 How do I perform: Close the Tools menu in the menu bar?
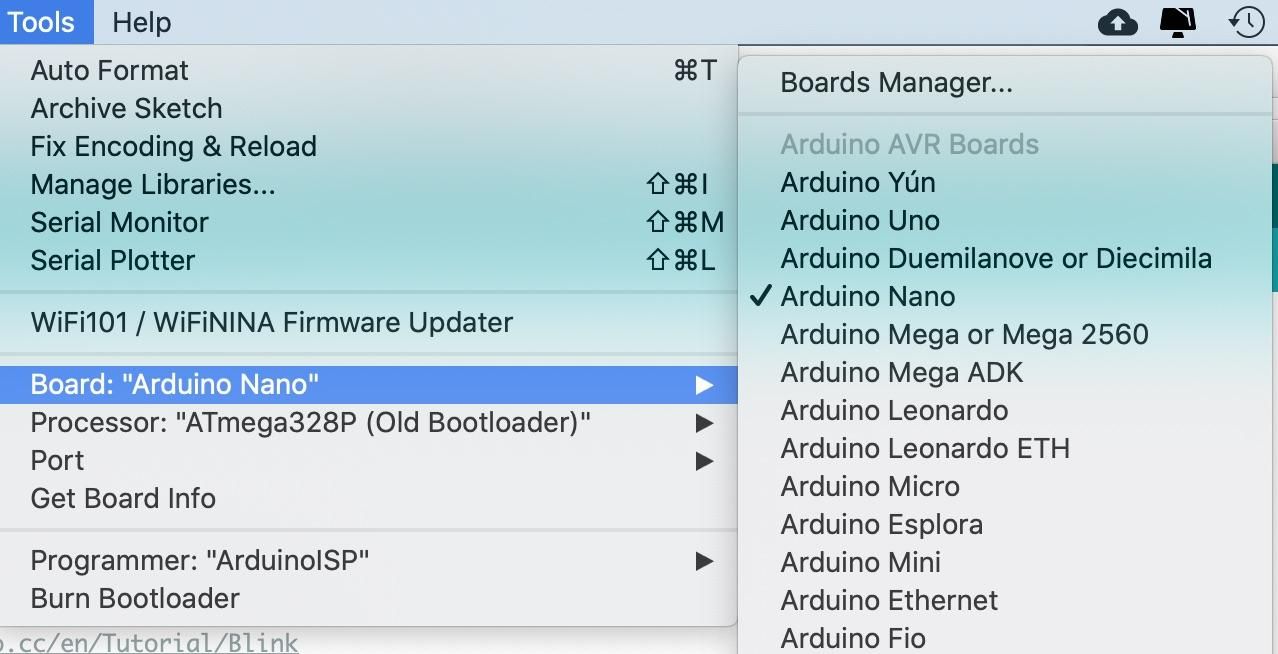(41, 22)
